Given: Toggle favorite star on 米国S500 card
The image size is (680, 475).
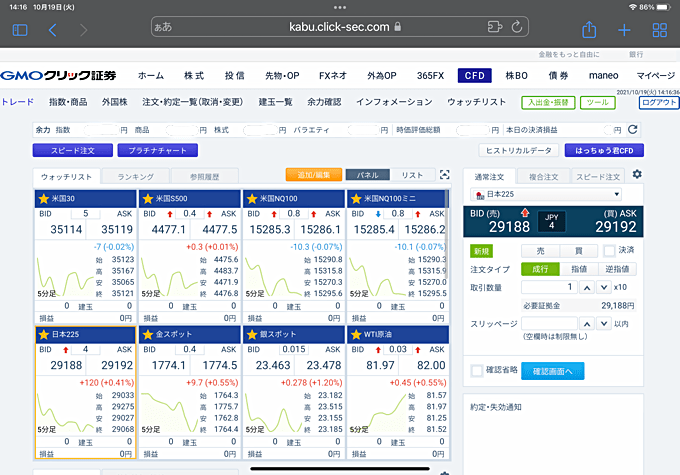Looking at the screenshot, I should [x=148, y=199].
